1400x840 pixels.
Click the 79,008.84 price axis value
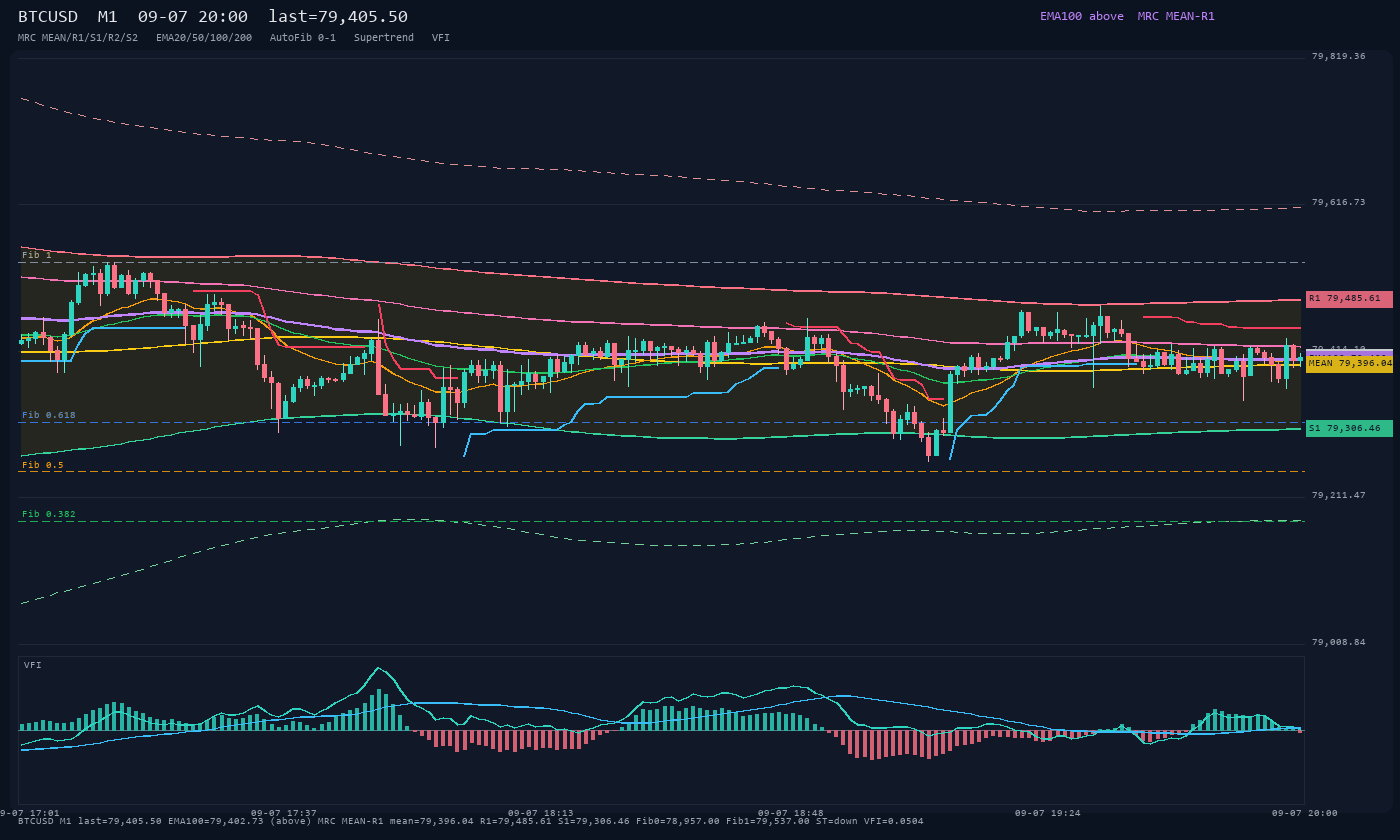[x=1339, y=642]
